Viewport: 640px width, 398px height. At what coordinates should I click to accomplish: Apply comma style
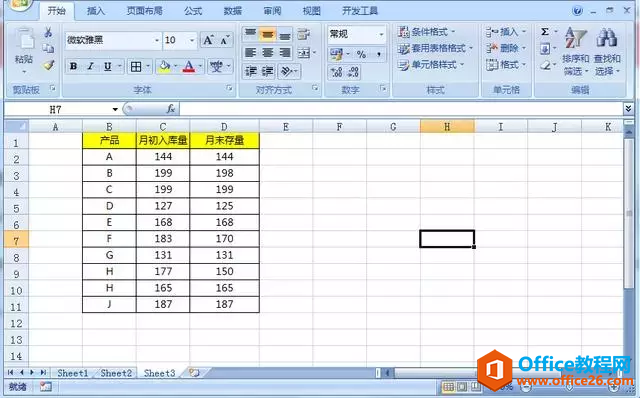point(379,54)
